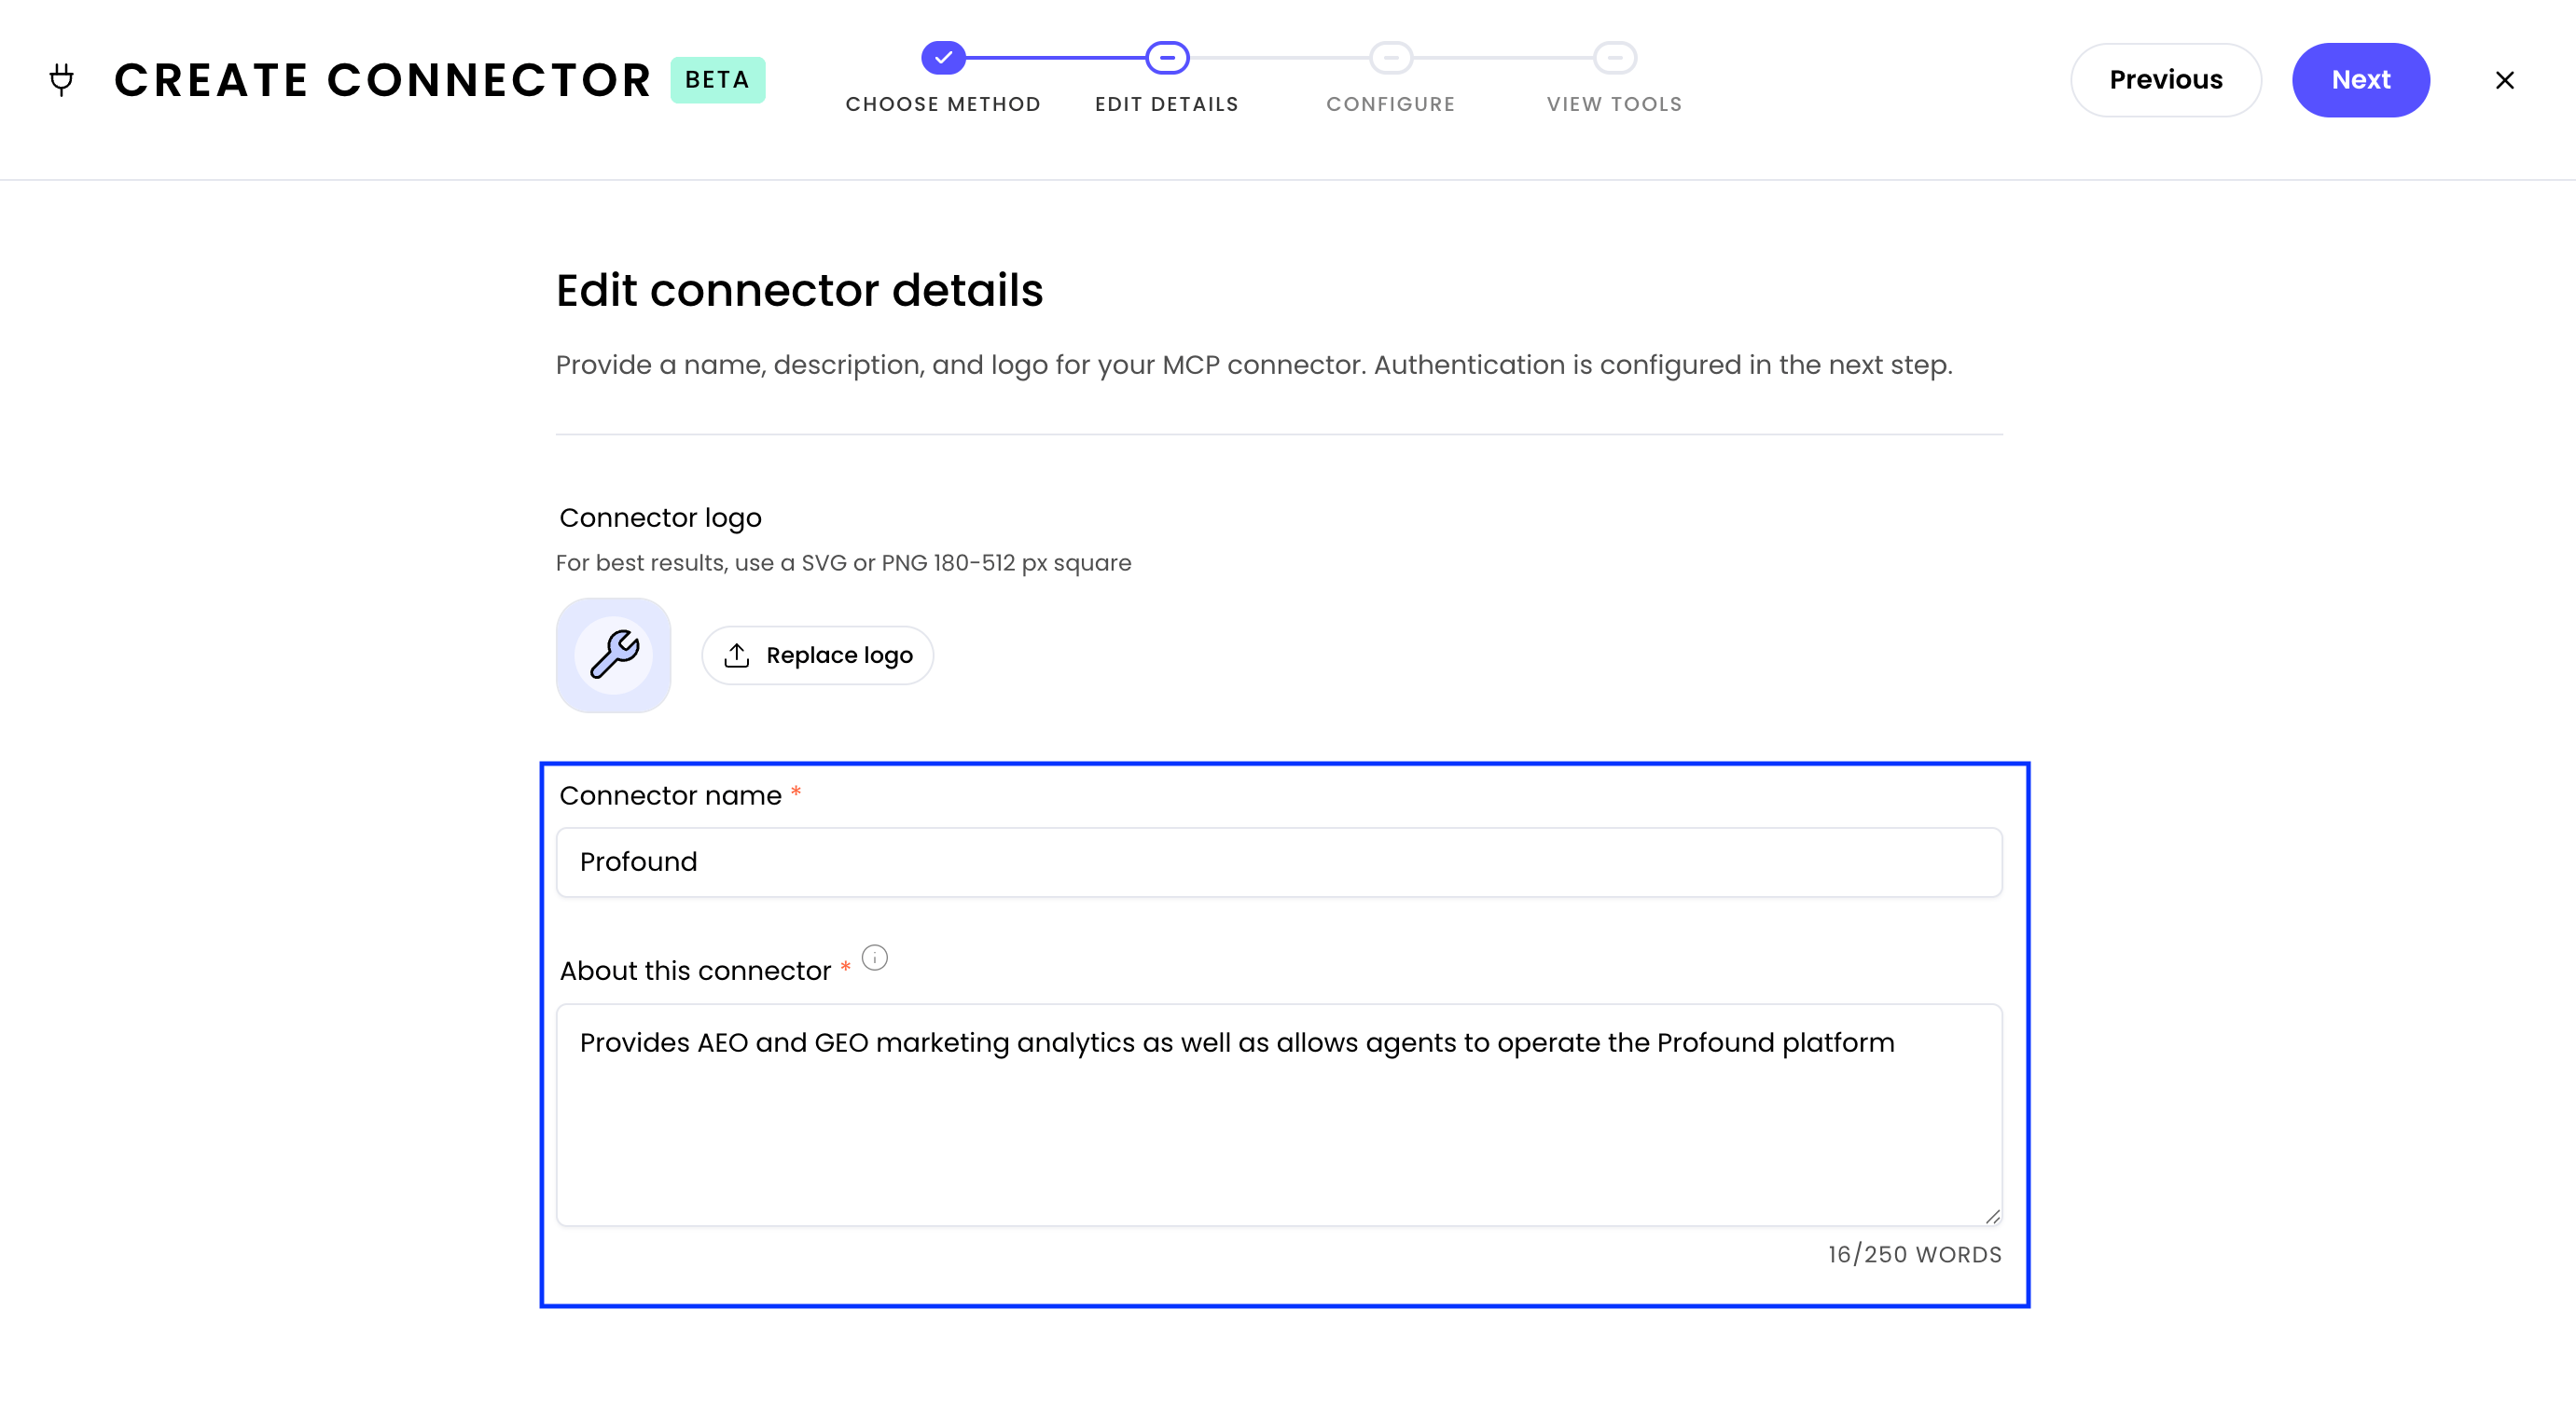Click the CONFIGURE step label
2576x1406 pixels.
[x=1390, y=104]
